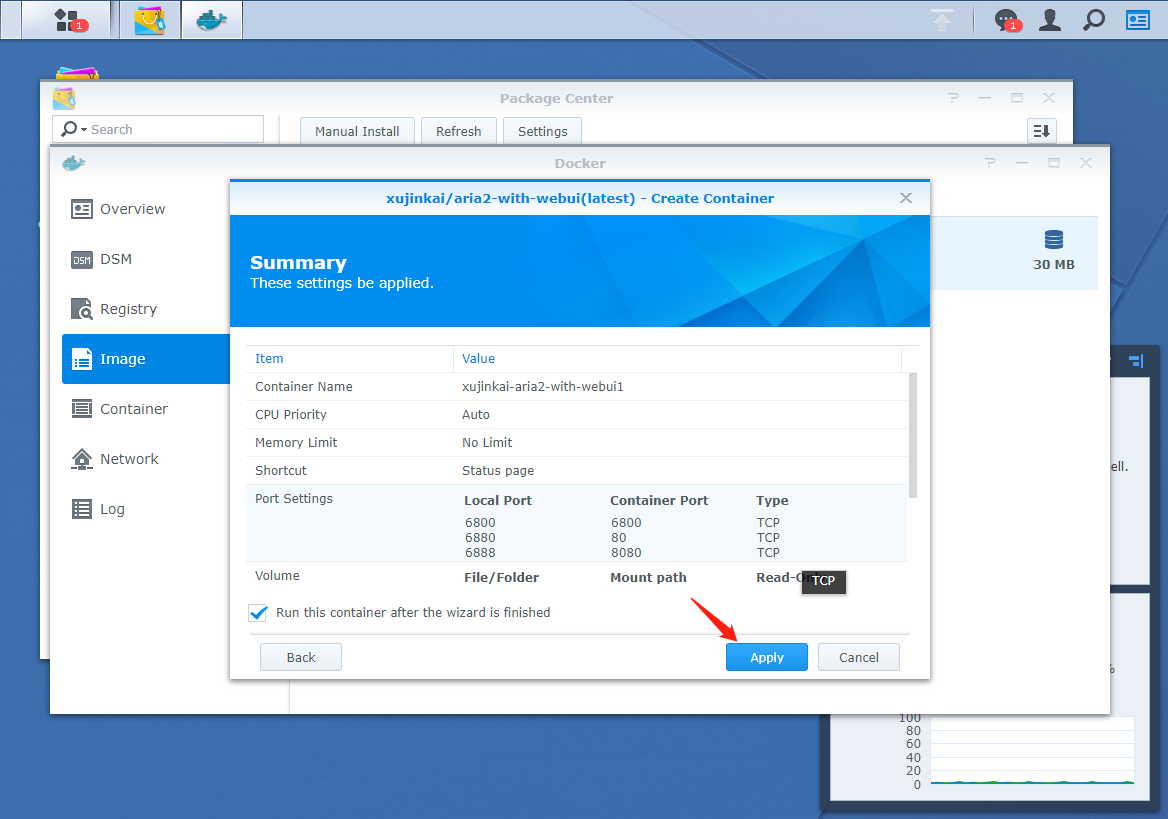Toggle Run this container after wizard checkbox

[258, 613]
